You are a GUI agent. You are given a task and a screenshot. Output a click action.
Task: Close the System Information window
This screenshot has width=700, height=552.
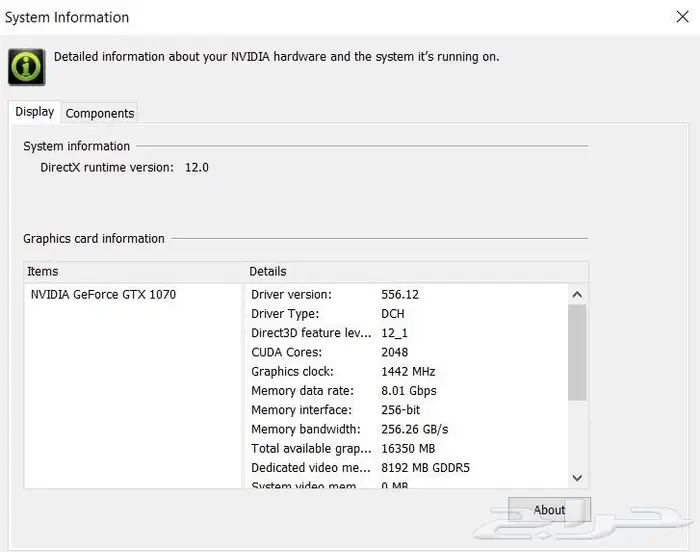(x=682, y=17)
